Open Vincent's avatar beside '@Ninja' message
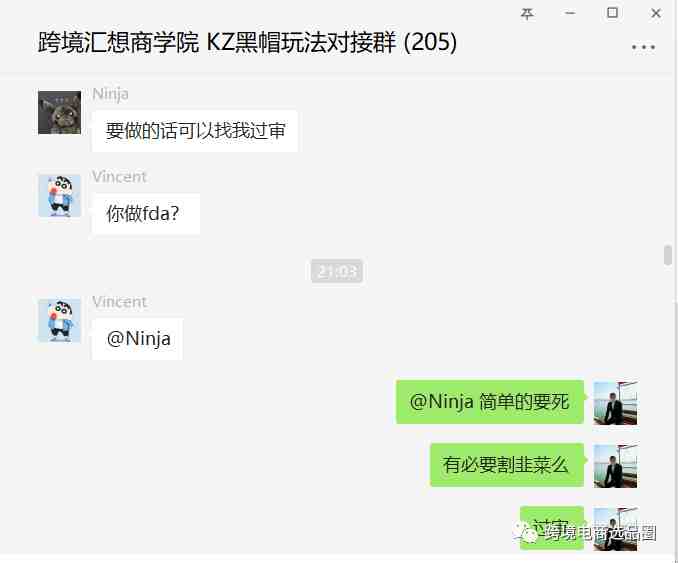 click(59, 320)
